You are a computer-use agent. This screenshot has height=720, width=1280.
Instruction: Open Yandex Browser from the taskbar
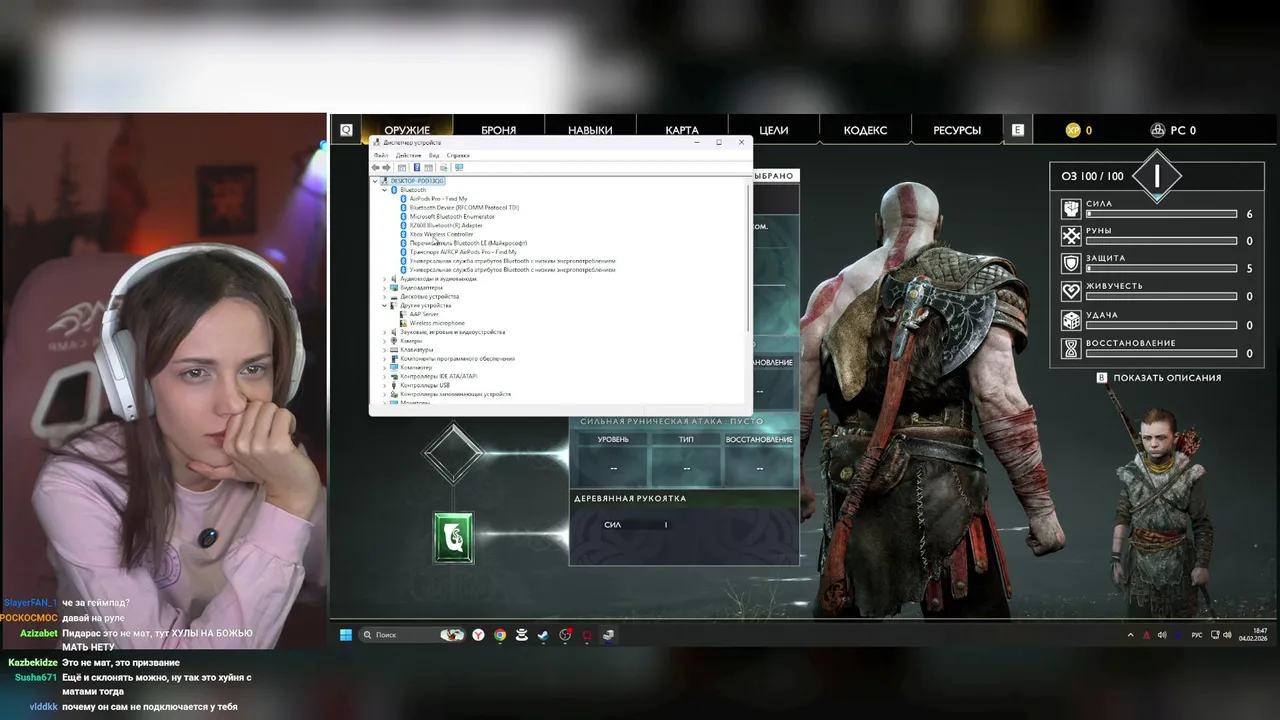point(479,635)
